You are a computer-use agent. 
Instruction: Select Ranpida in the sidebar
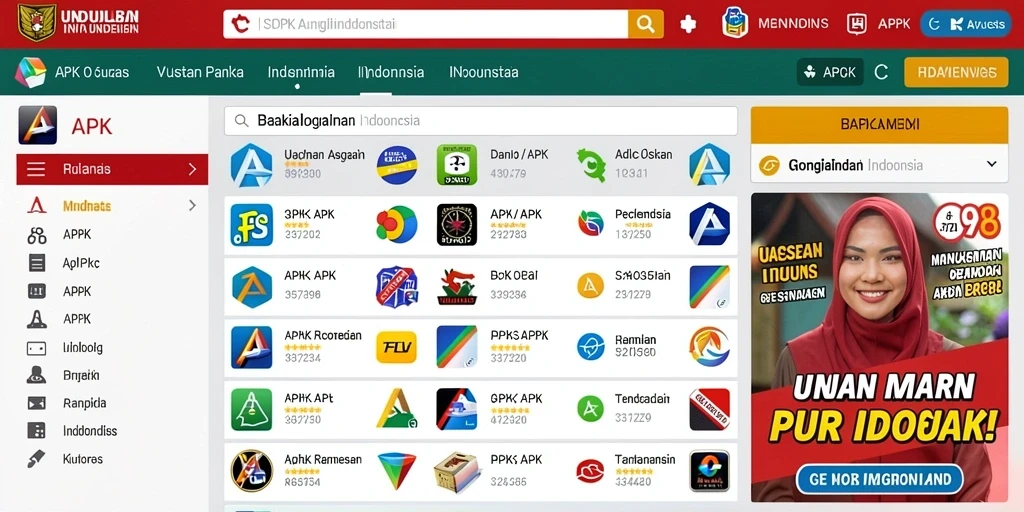tap(84, 403)
